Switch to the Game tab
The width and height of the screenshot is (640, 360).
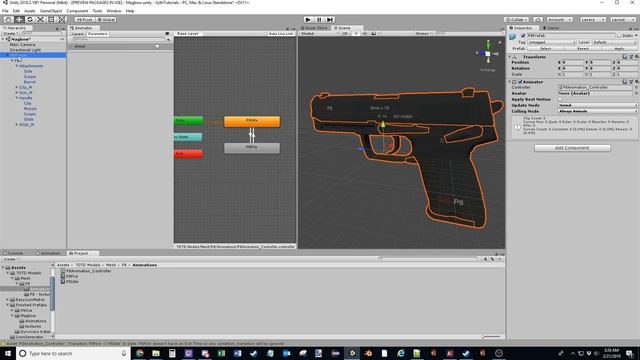pos(551,28)
